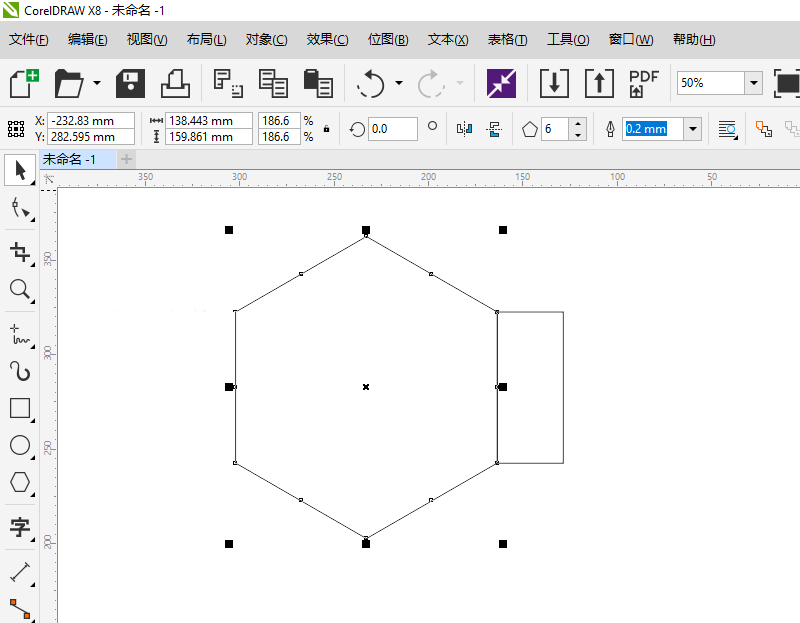Image resolution: width=800 pixels, height=623 pixels.
Task: Select the Zoom magnifier tool
Action: point(19,290)
